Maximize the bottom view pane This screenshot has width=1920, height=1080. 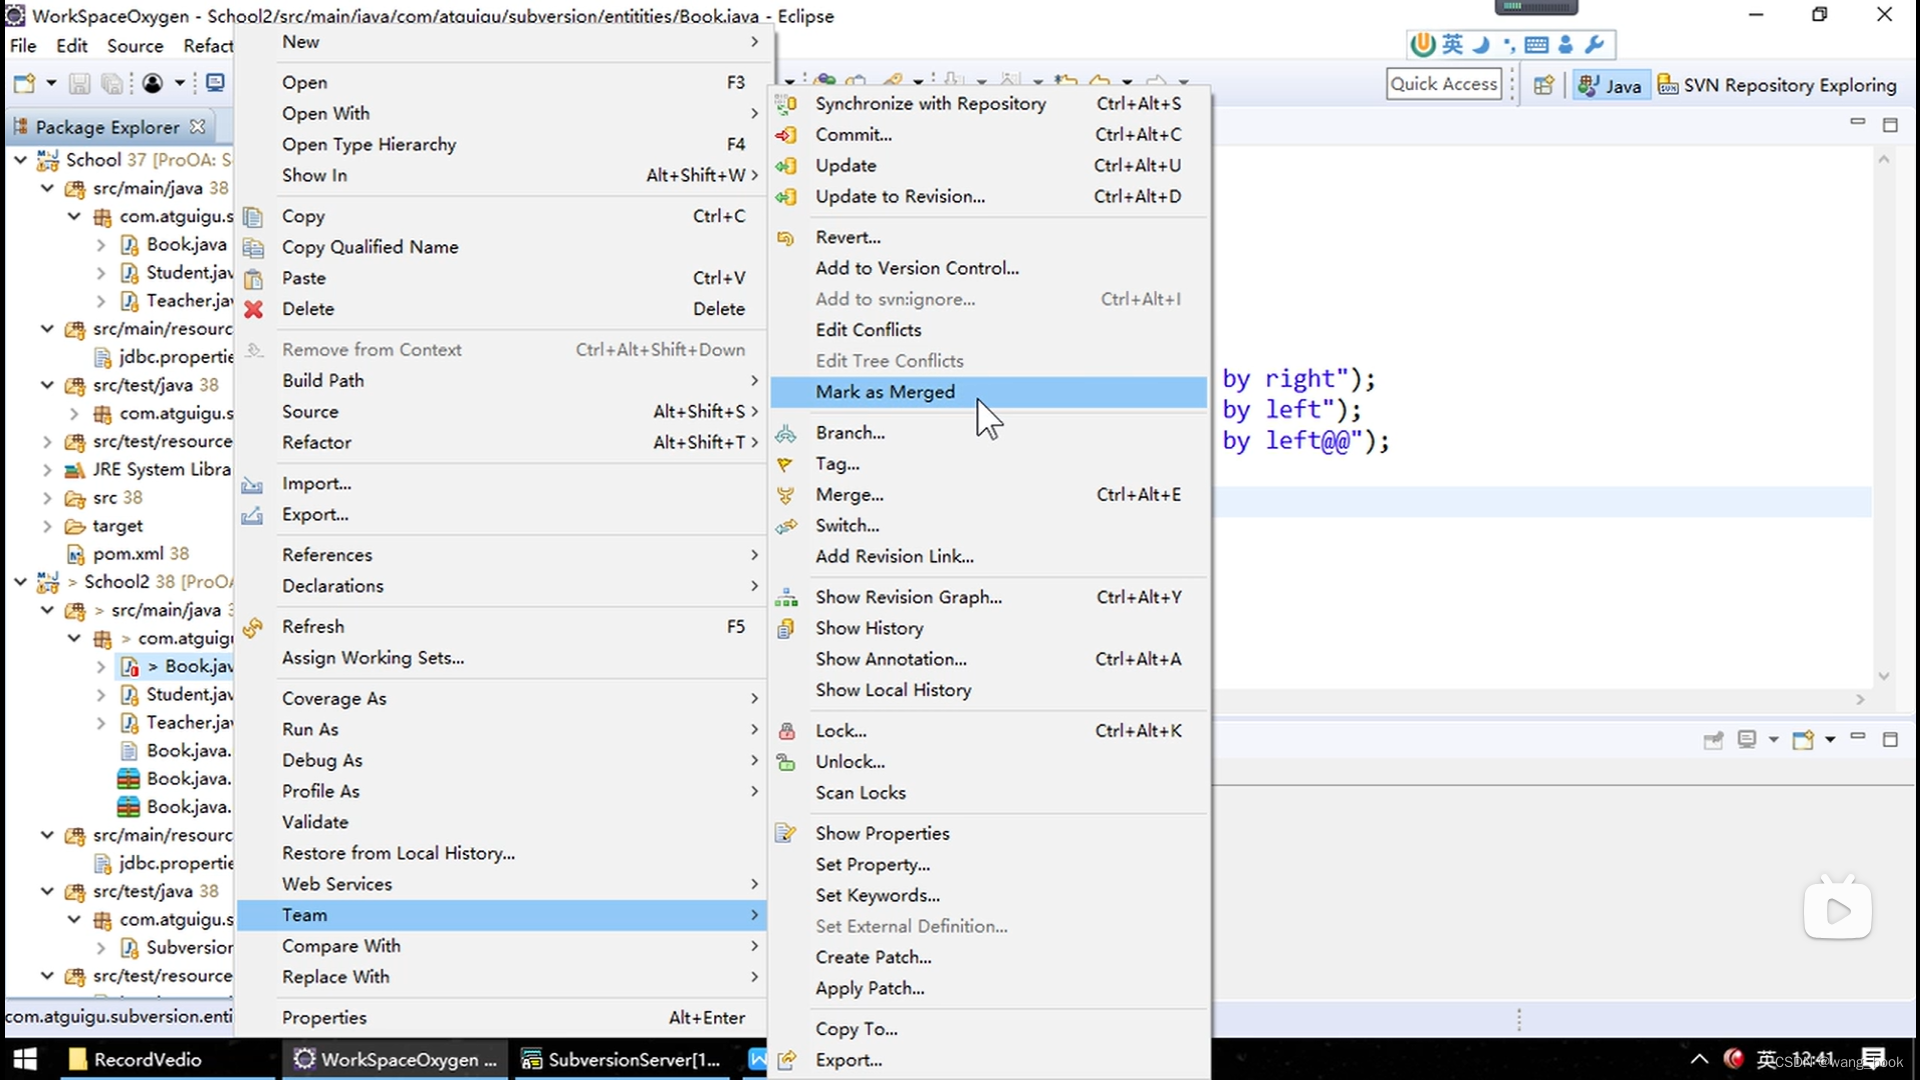pos(1890,739)
